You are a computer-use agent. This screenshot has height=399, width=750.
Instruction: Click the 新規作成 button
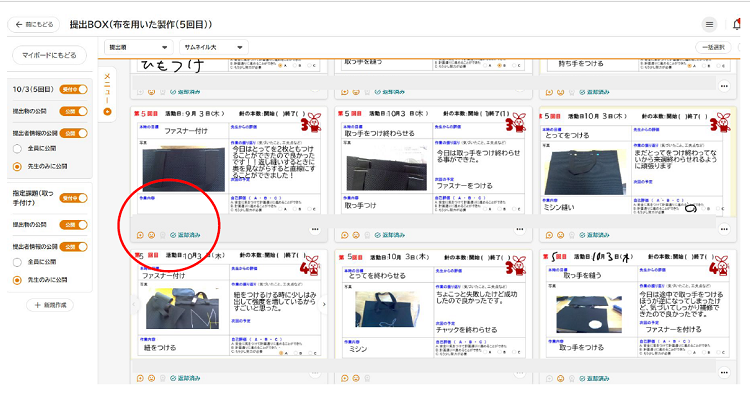[x=50, y=305]
